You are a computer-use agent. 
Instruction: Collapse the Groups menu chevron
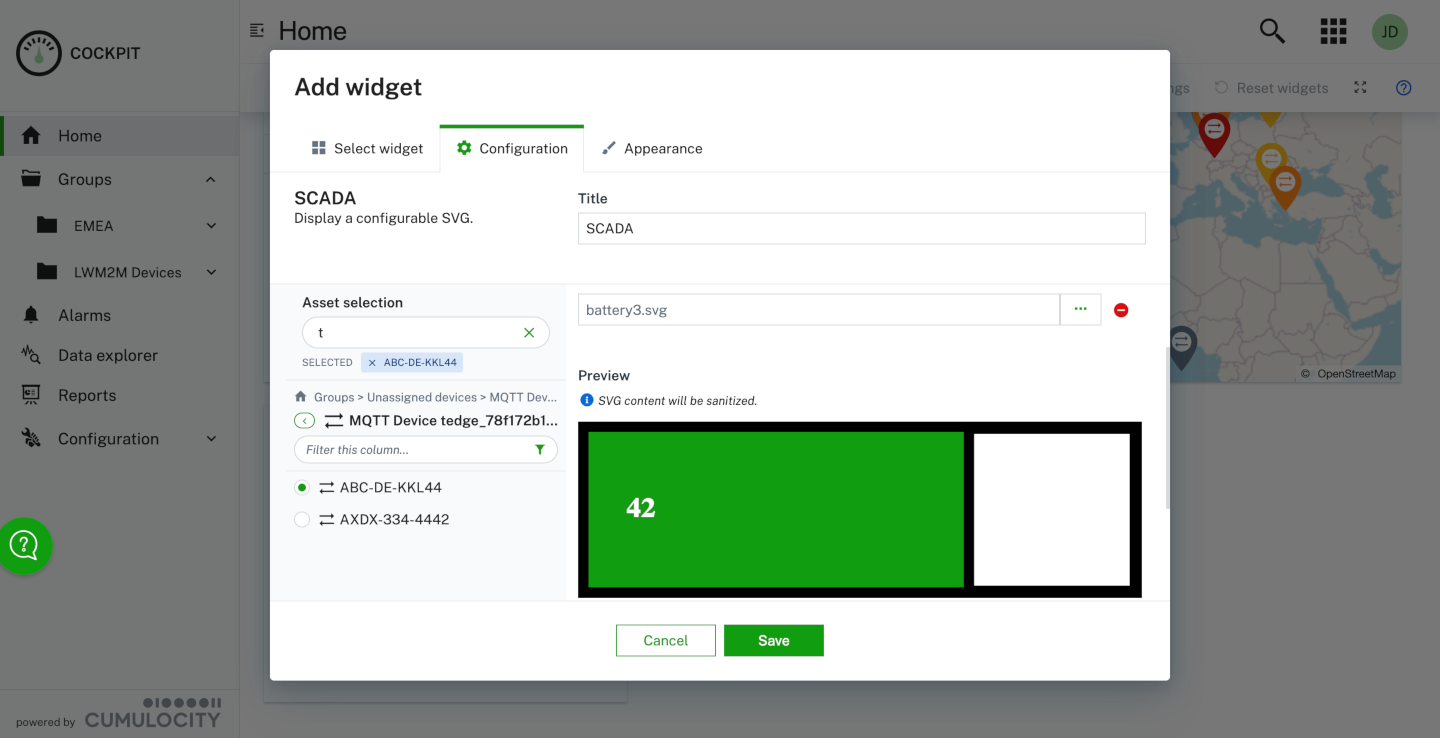pos(210,180)
